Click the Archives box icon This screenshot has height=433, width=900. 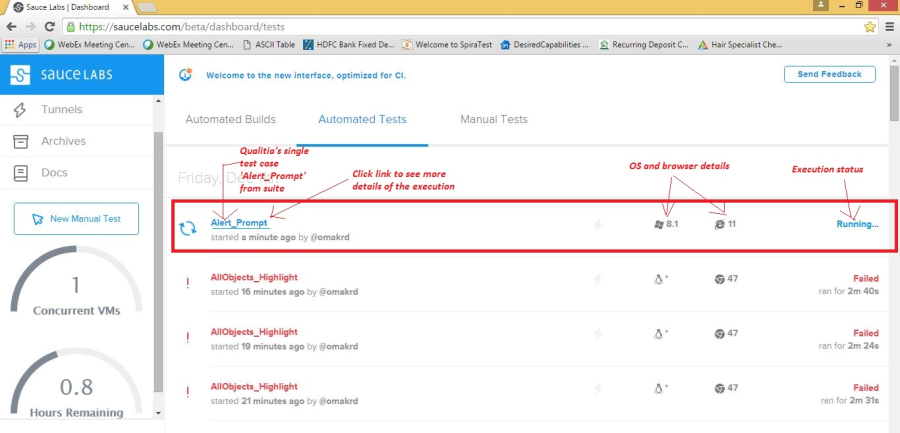tap(19, 141)
